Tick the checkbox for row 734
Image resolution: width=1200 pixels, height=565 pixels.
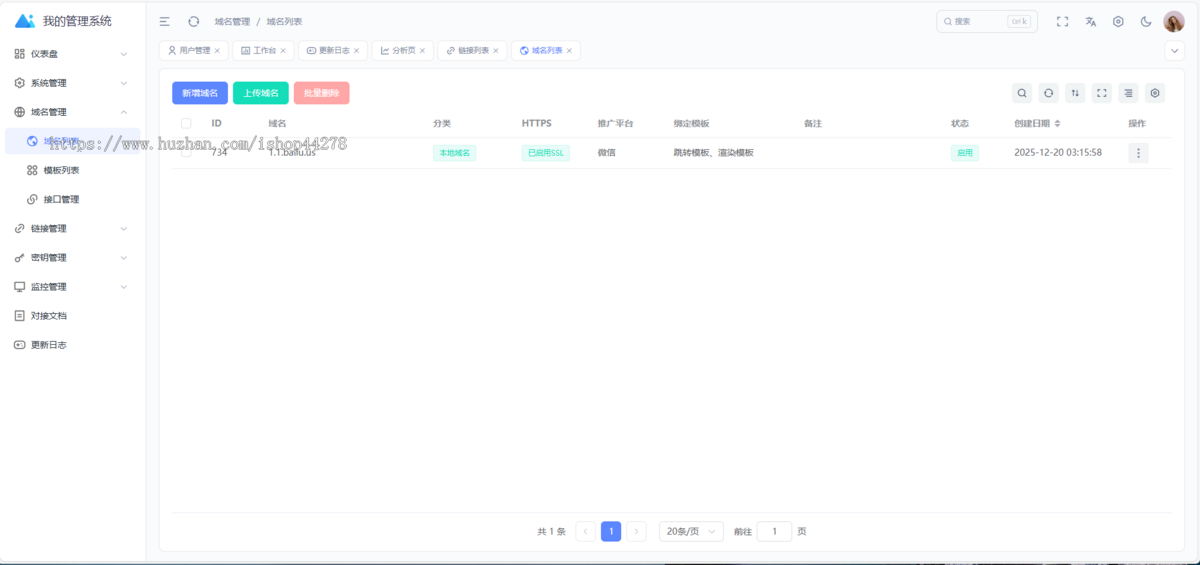coord(186,153)
